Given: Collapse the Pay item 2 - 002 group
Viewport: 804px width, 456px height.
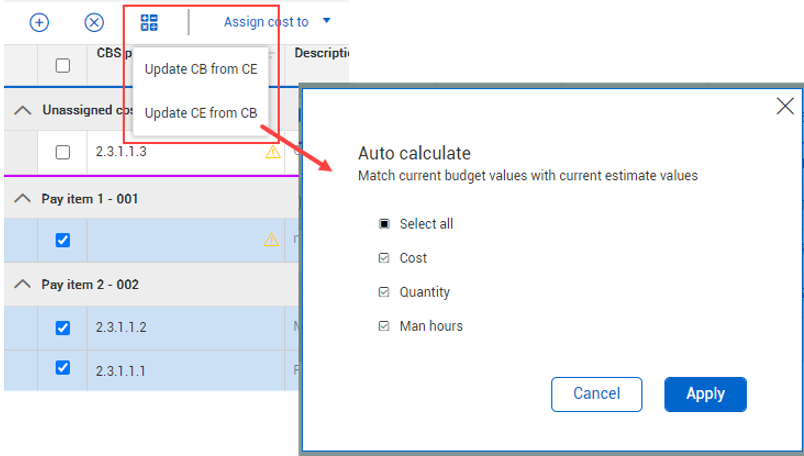Looking at the screenshot, I should click(x=22, y=284).
